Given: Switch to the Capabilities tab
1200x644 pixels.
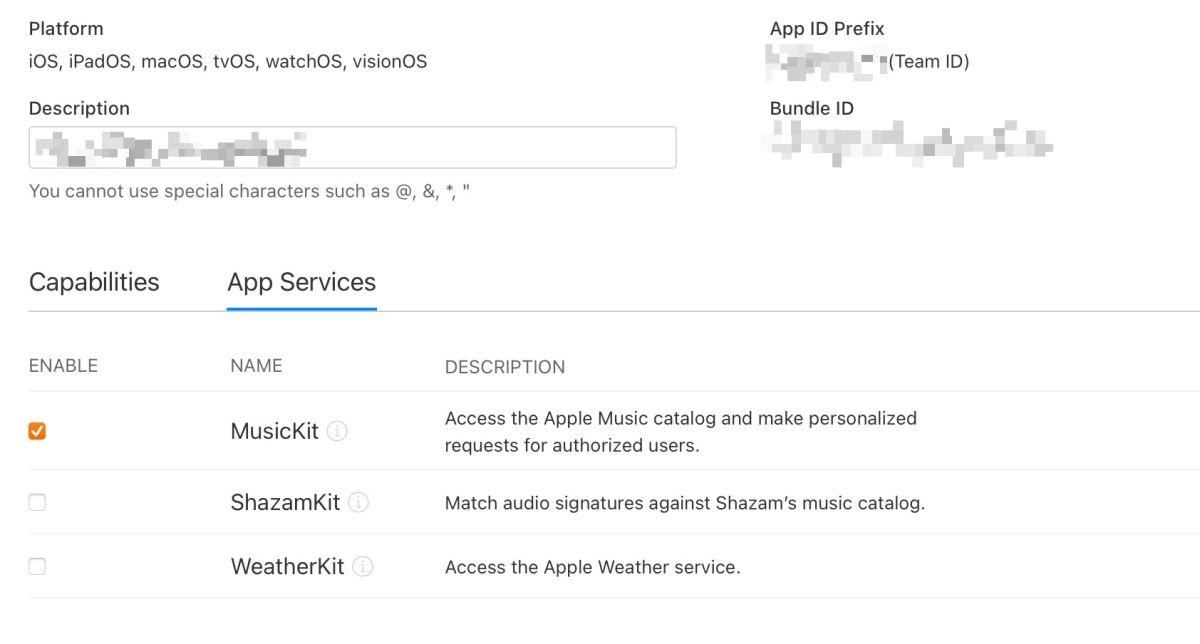Looking at the screenshot, I should pos(94,282).
